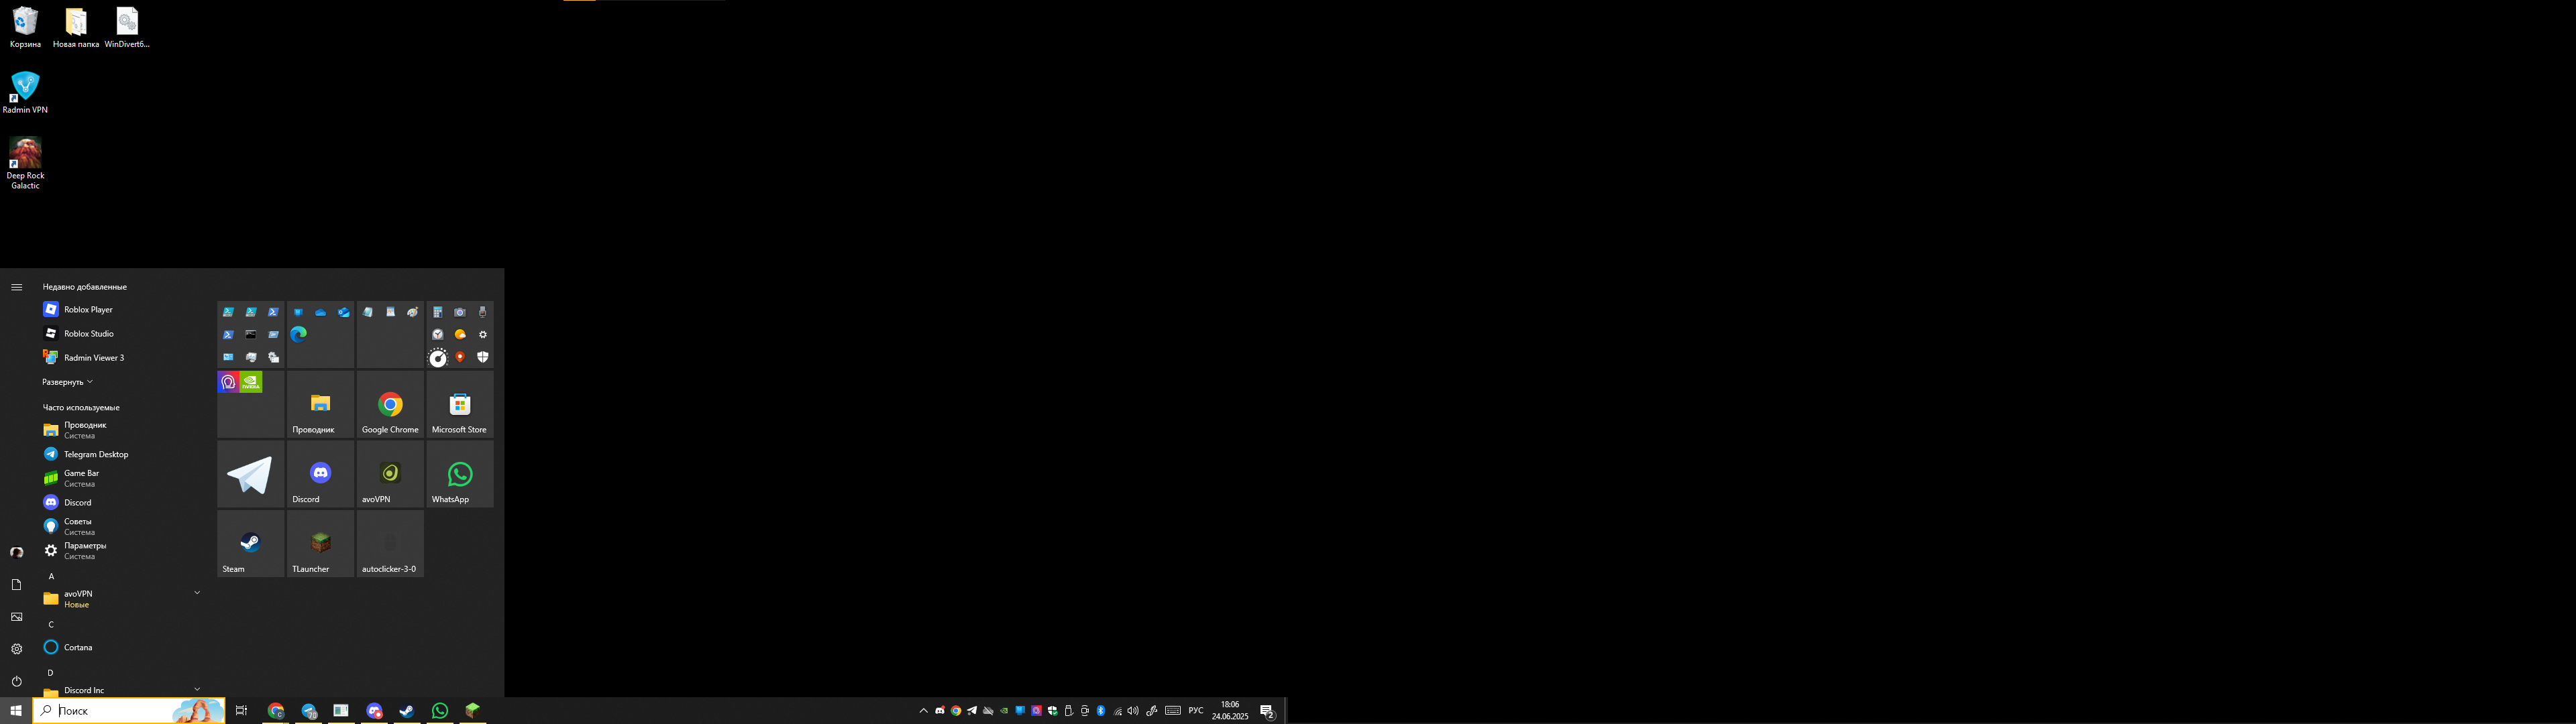Open Discord from the taskbar
The image size is (2576, 724).
(374, 711)
